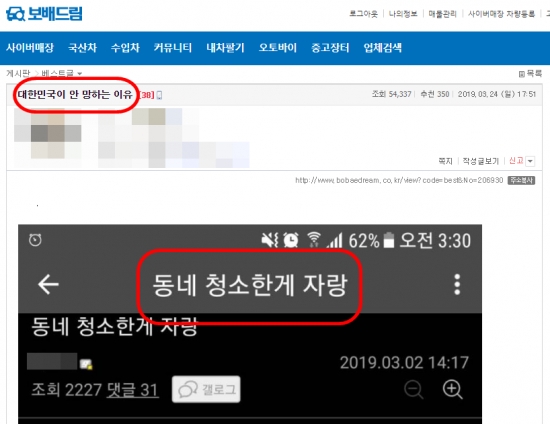This screenshot has width=550, height=424.
Task: Click the 목록 list icon
Action: [522, 74]
